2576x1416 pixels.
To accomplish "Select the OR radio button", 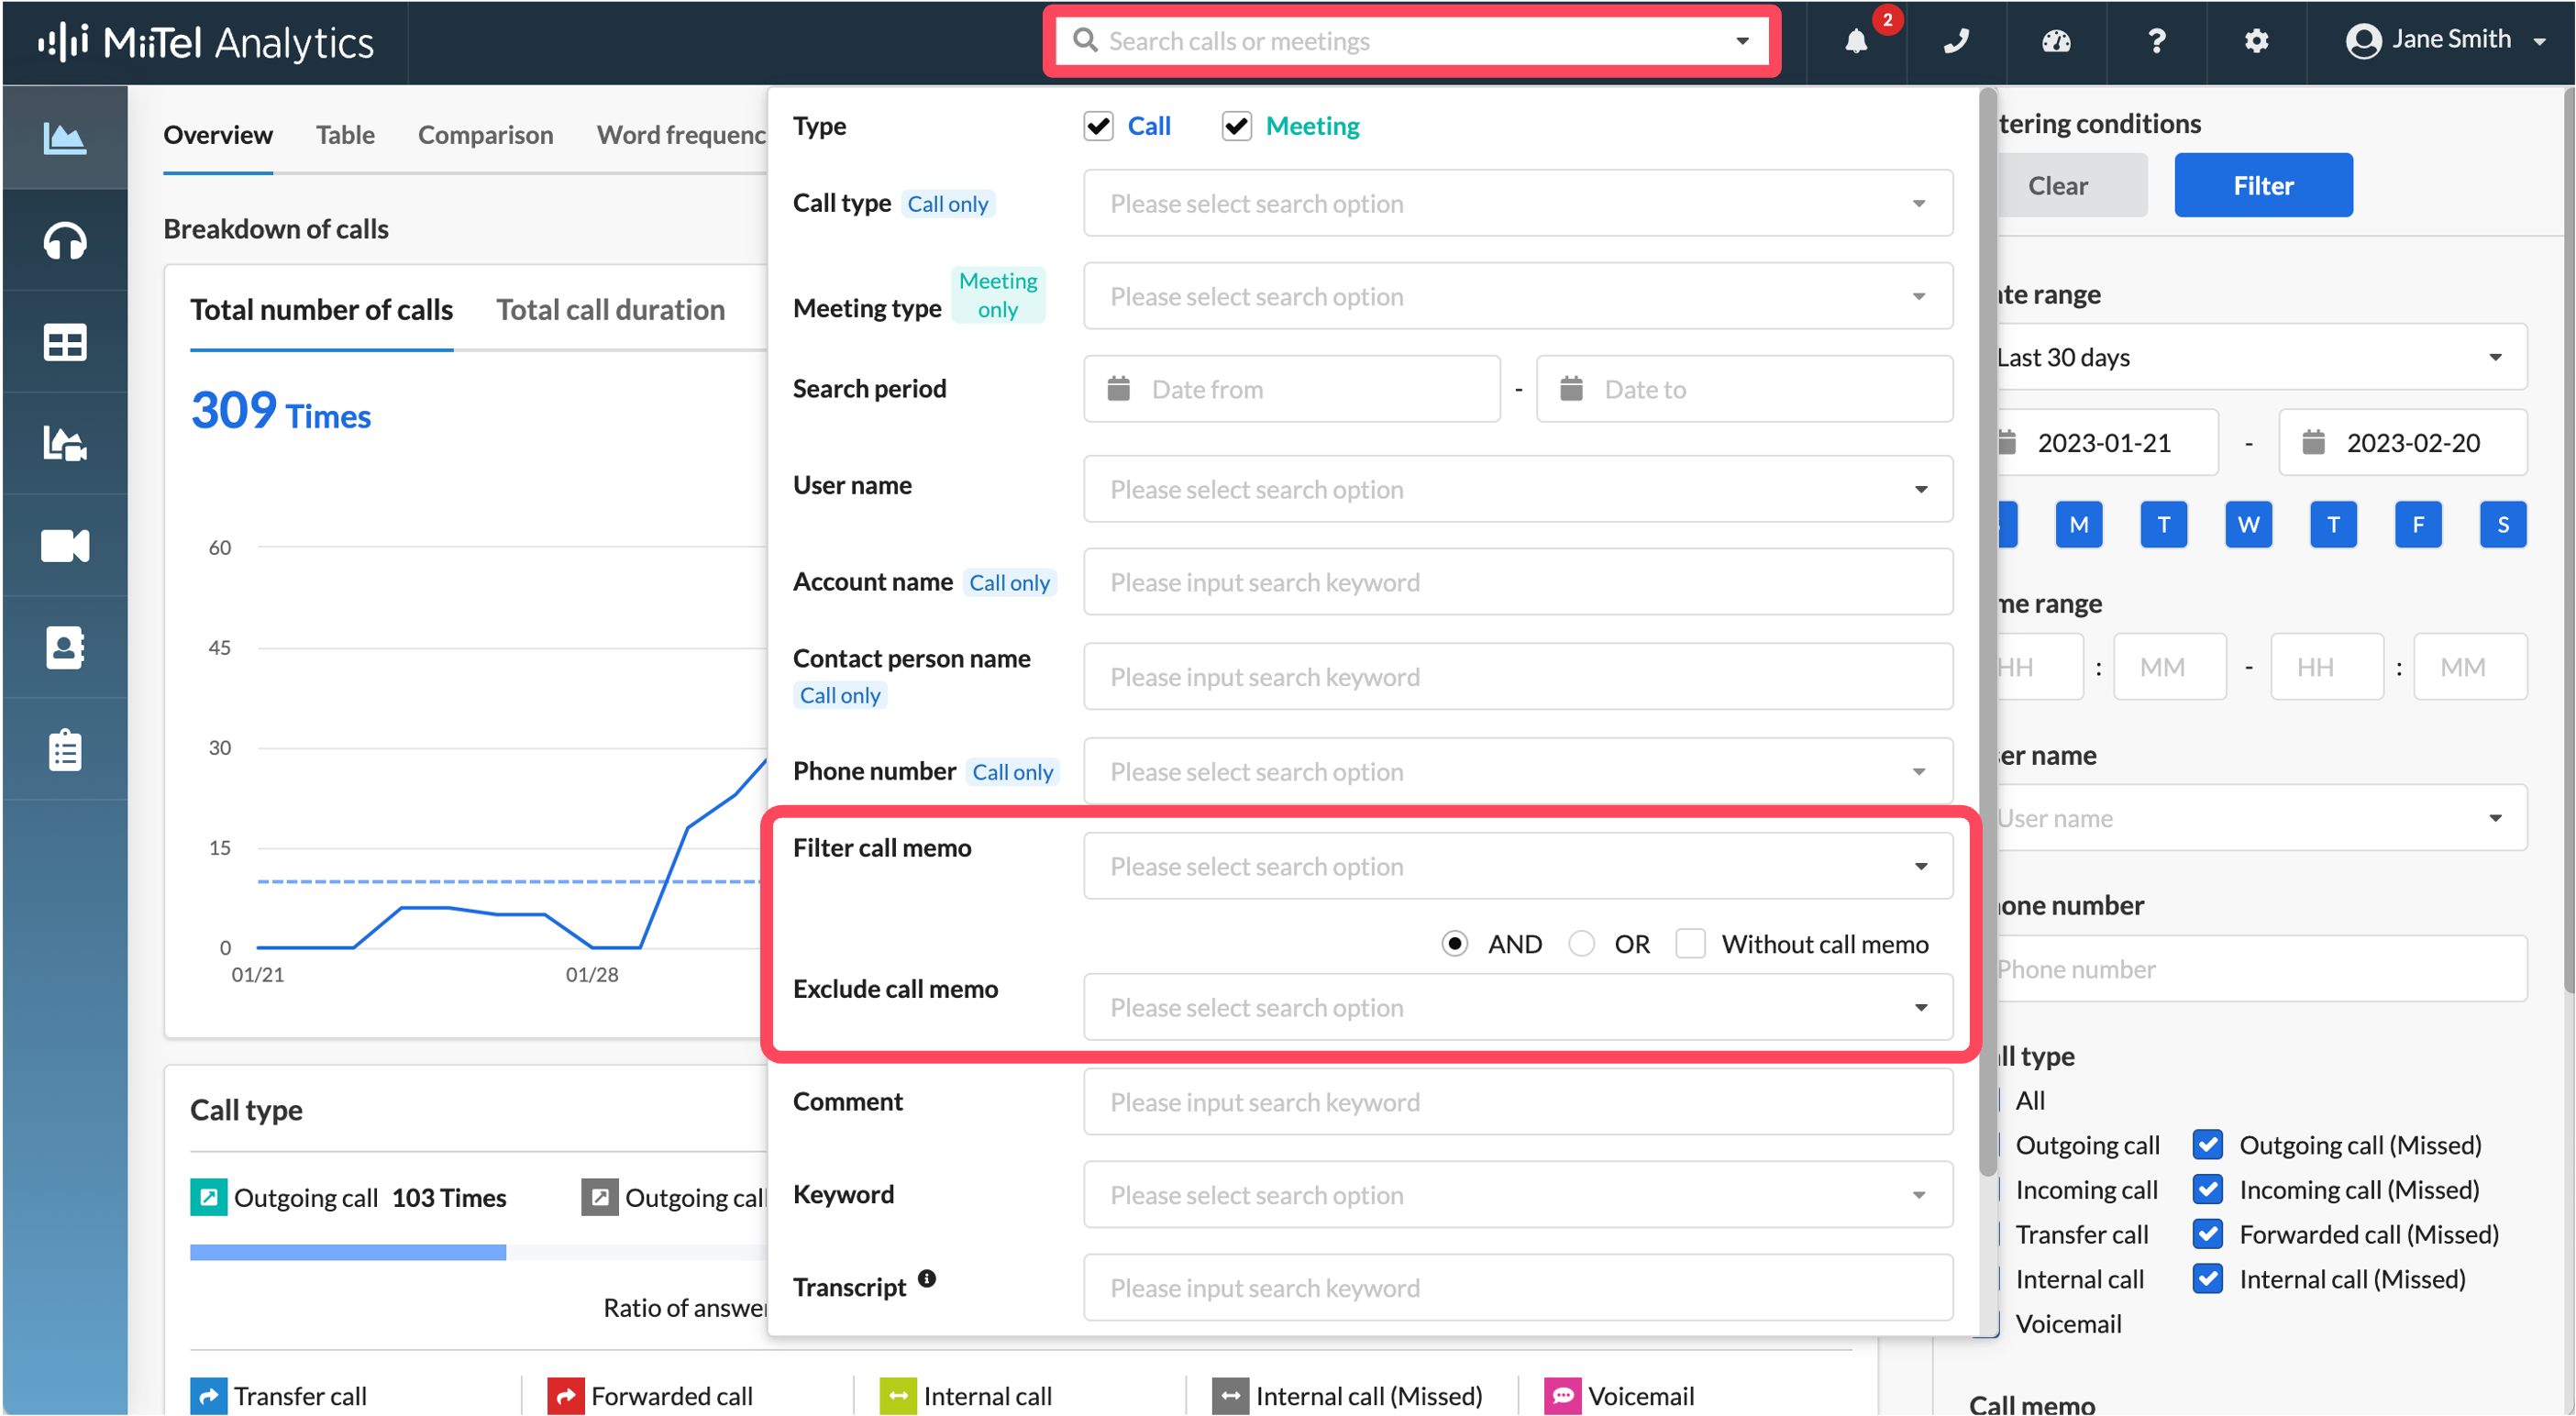I will click(x=1581, y=944).
